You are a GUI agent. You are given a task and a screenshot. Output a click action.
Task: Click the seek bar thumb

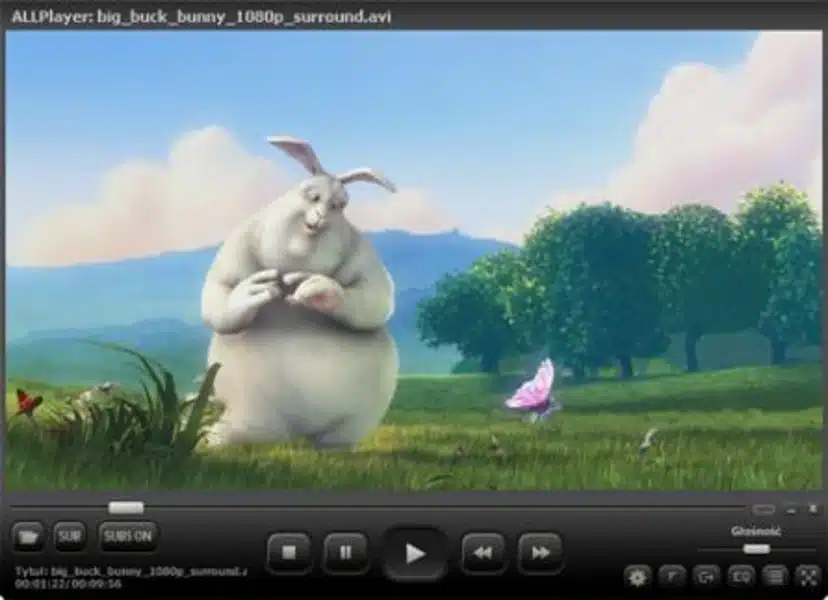[x=126, y=508]
